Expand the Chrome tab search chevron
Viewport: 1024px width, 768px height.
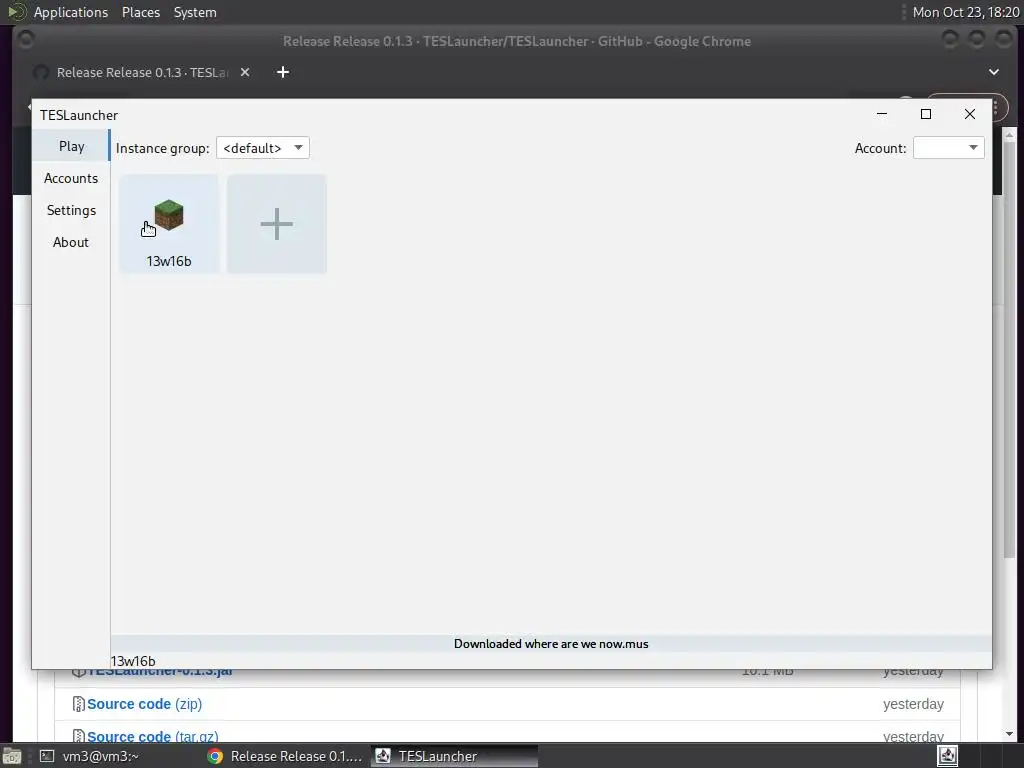[x=993, y=72]
